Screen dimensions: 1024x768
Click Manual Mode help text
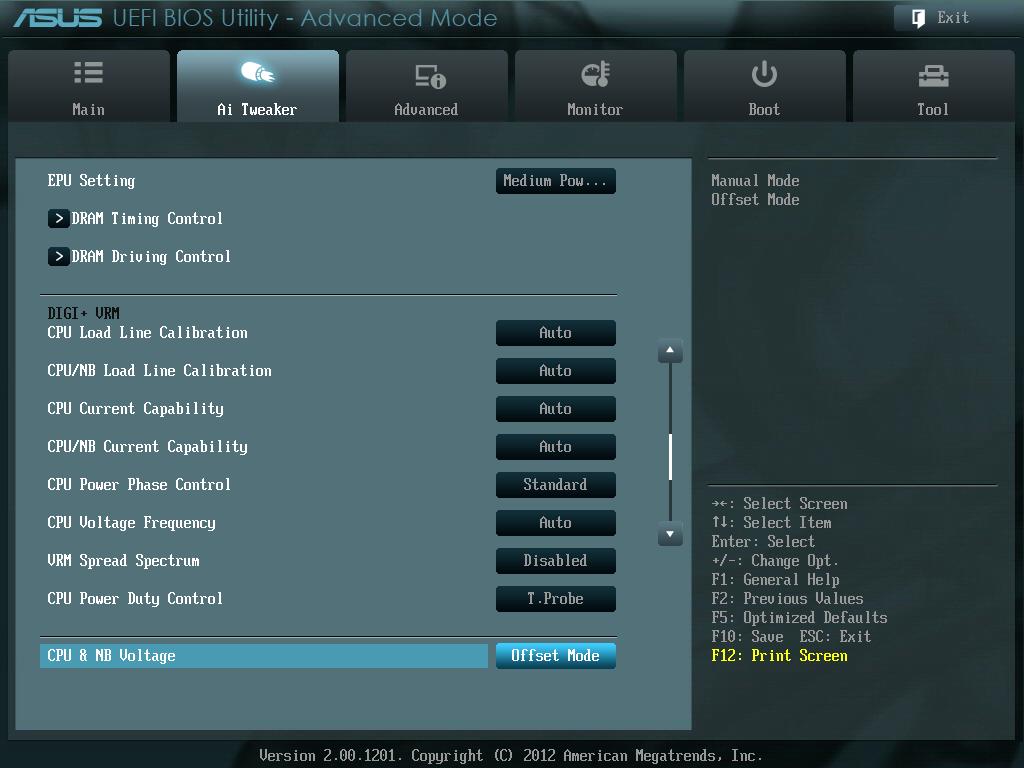pyautogui.click(x=756, y=180)
